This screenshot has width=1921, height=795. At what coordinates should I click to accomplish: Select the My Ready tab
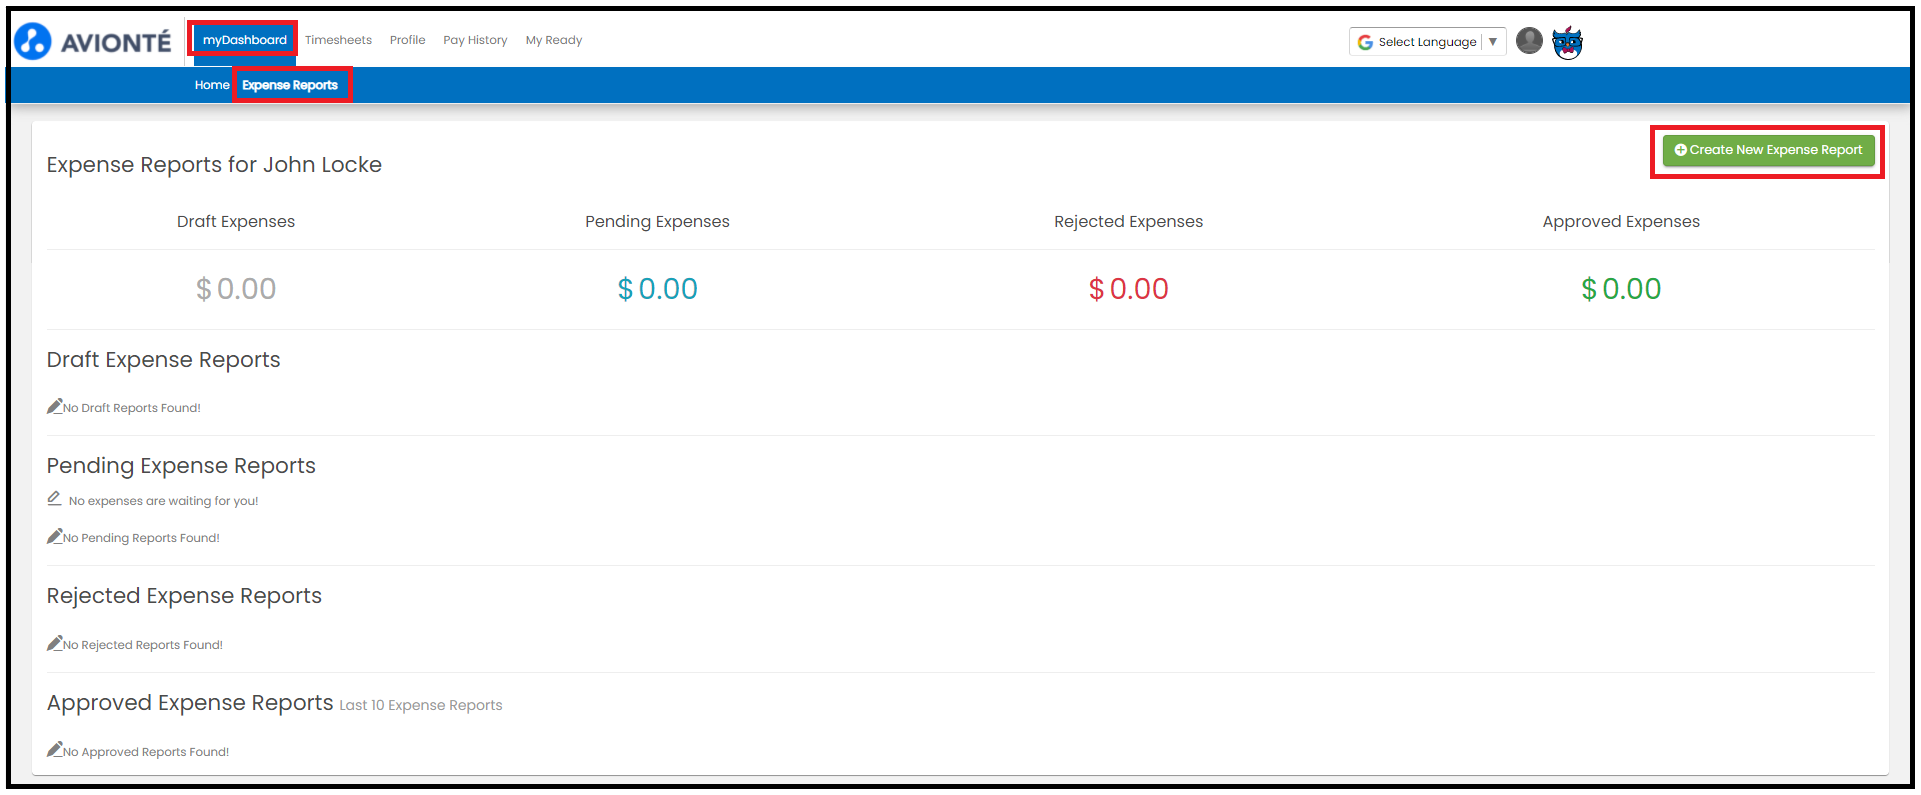click(x=554, y=40)
